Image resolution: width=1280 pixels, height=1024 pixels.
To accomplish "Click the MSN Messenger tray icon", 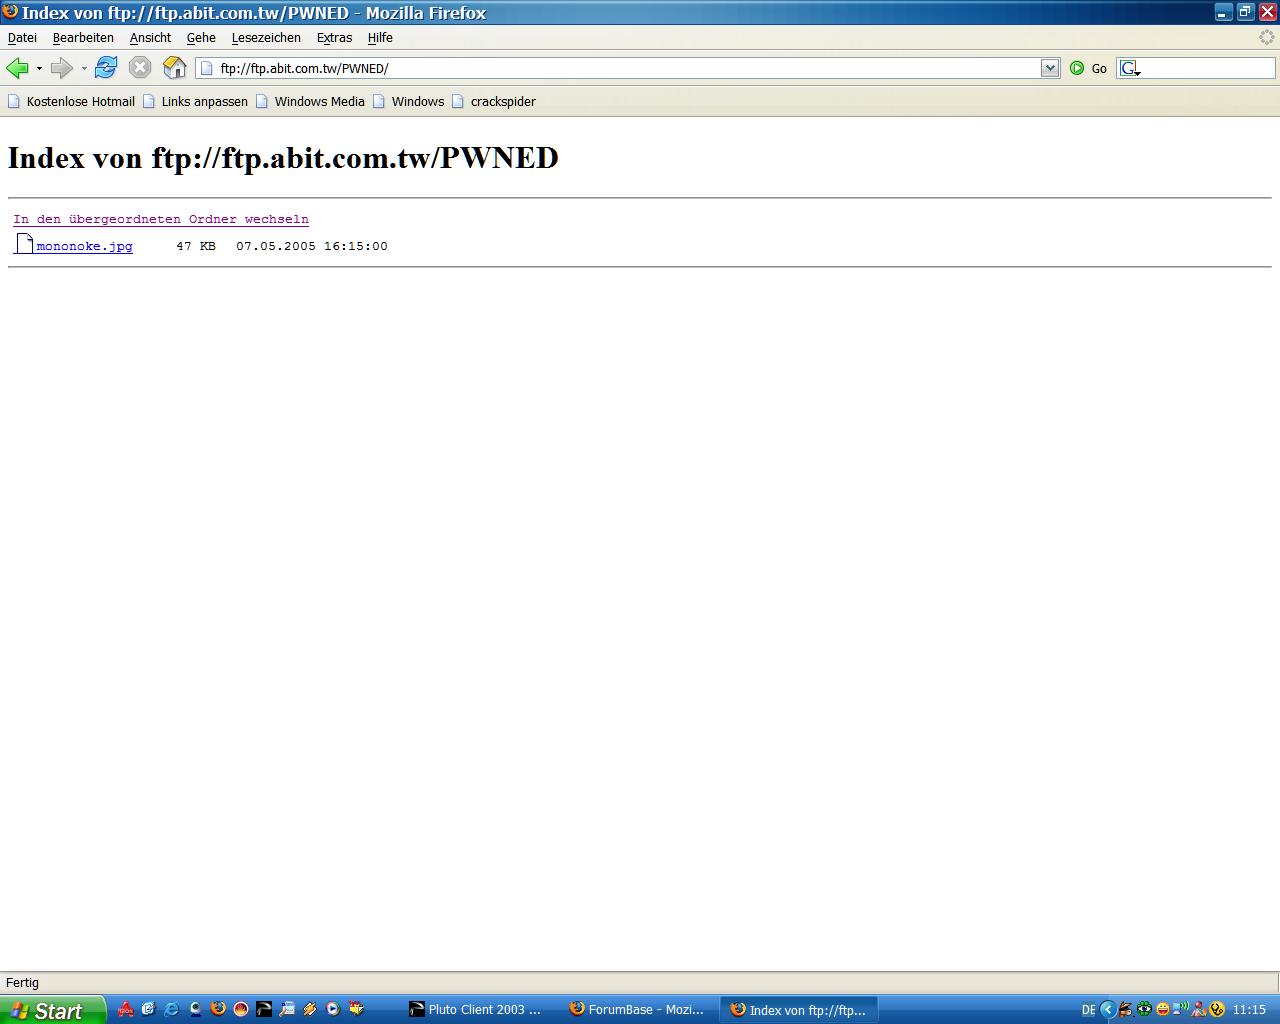I will [x=1198, y=1009].
